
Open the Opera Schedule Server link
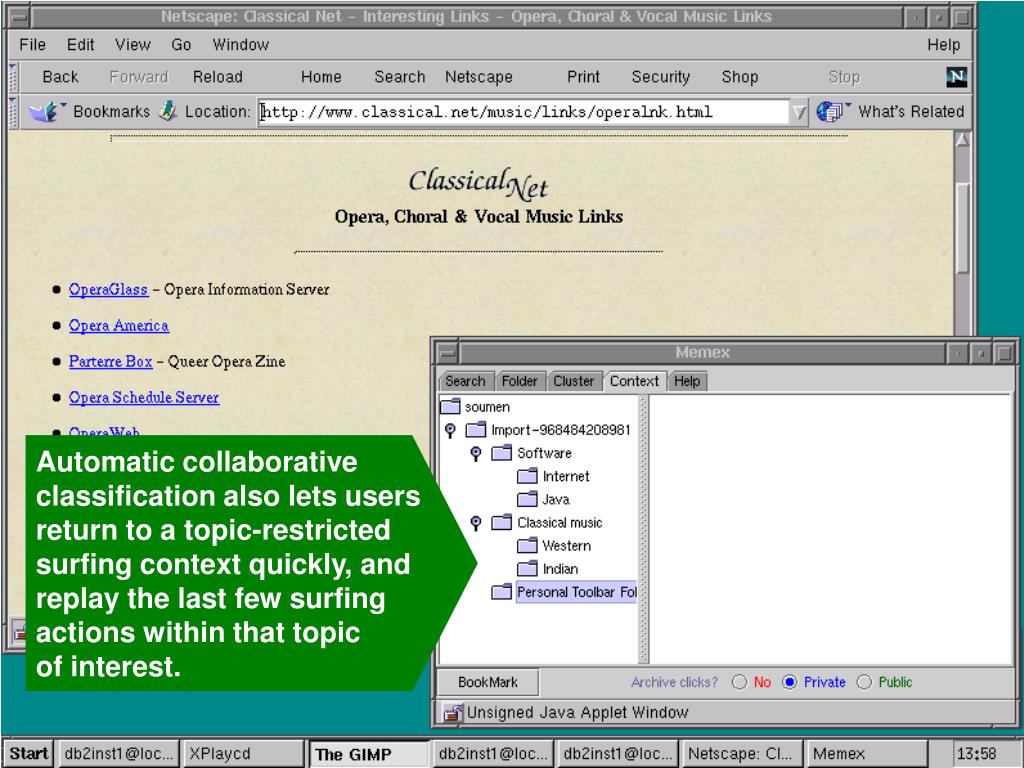[x=144, y=397]
